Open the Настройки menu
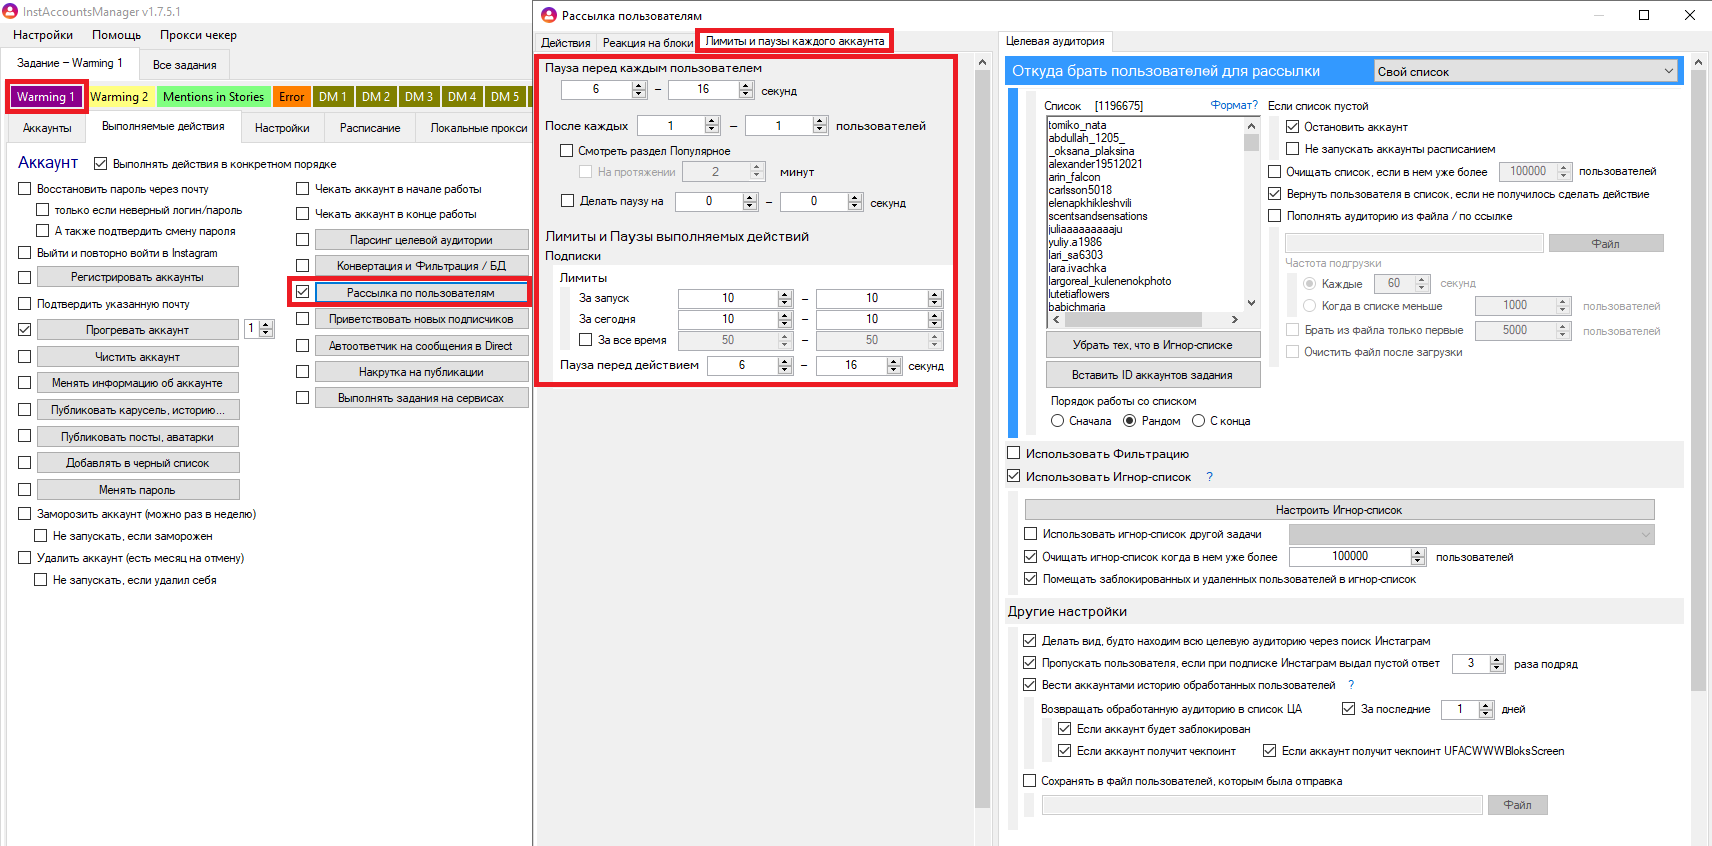1712x846 pixels. click(x=43, y=35)
